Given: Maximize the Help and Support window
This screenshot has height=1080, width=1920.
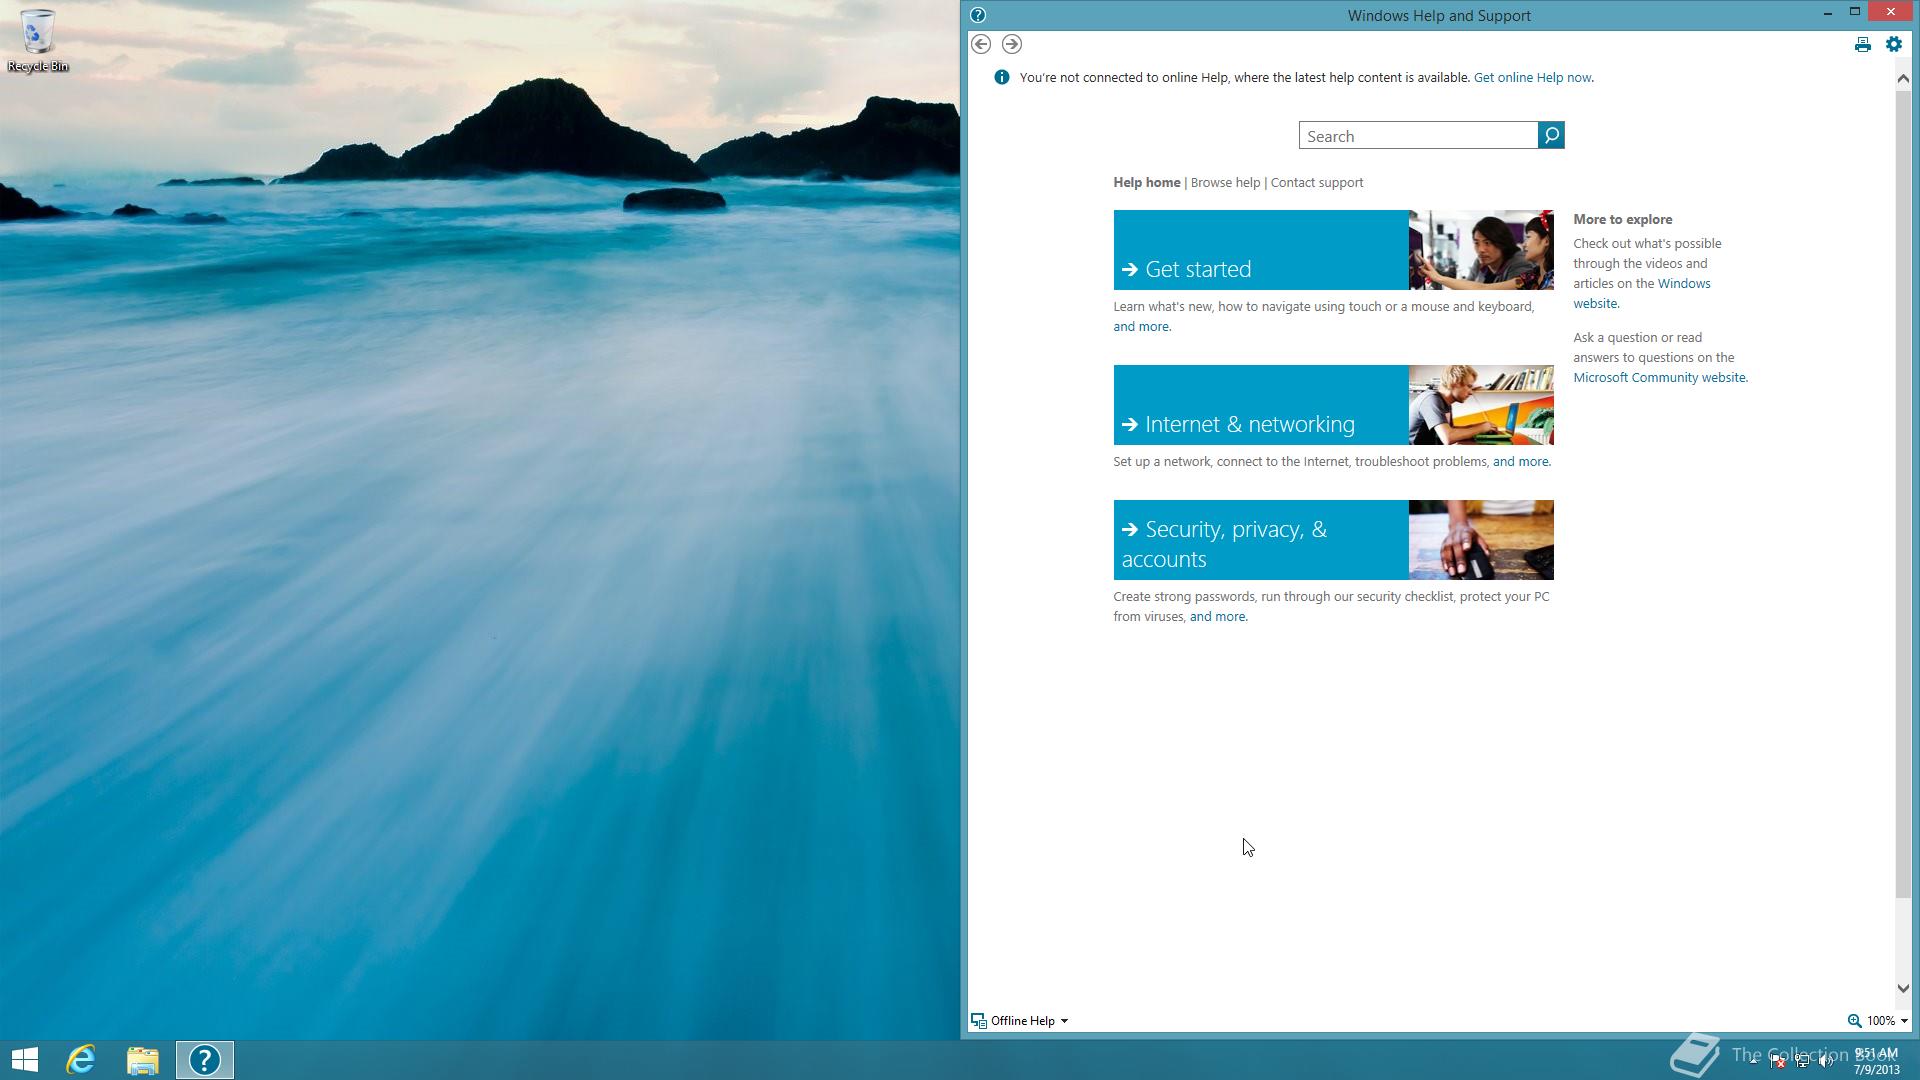Looking at the screenshot, I should (x=1854, y=12).
